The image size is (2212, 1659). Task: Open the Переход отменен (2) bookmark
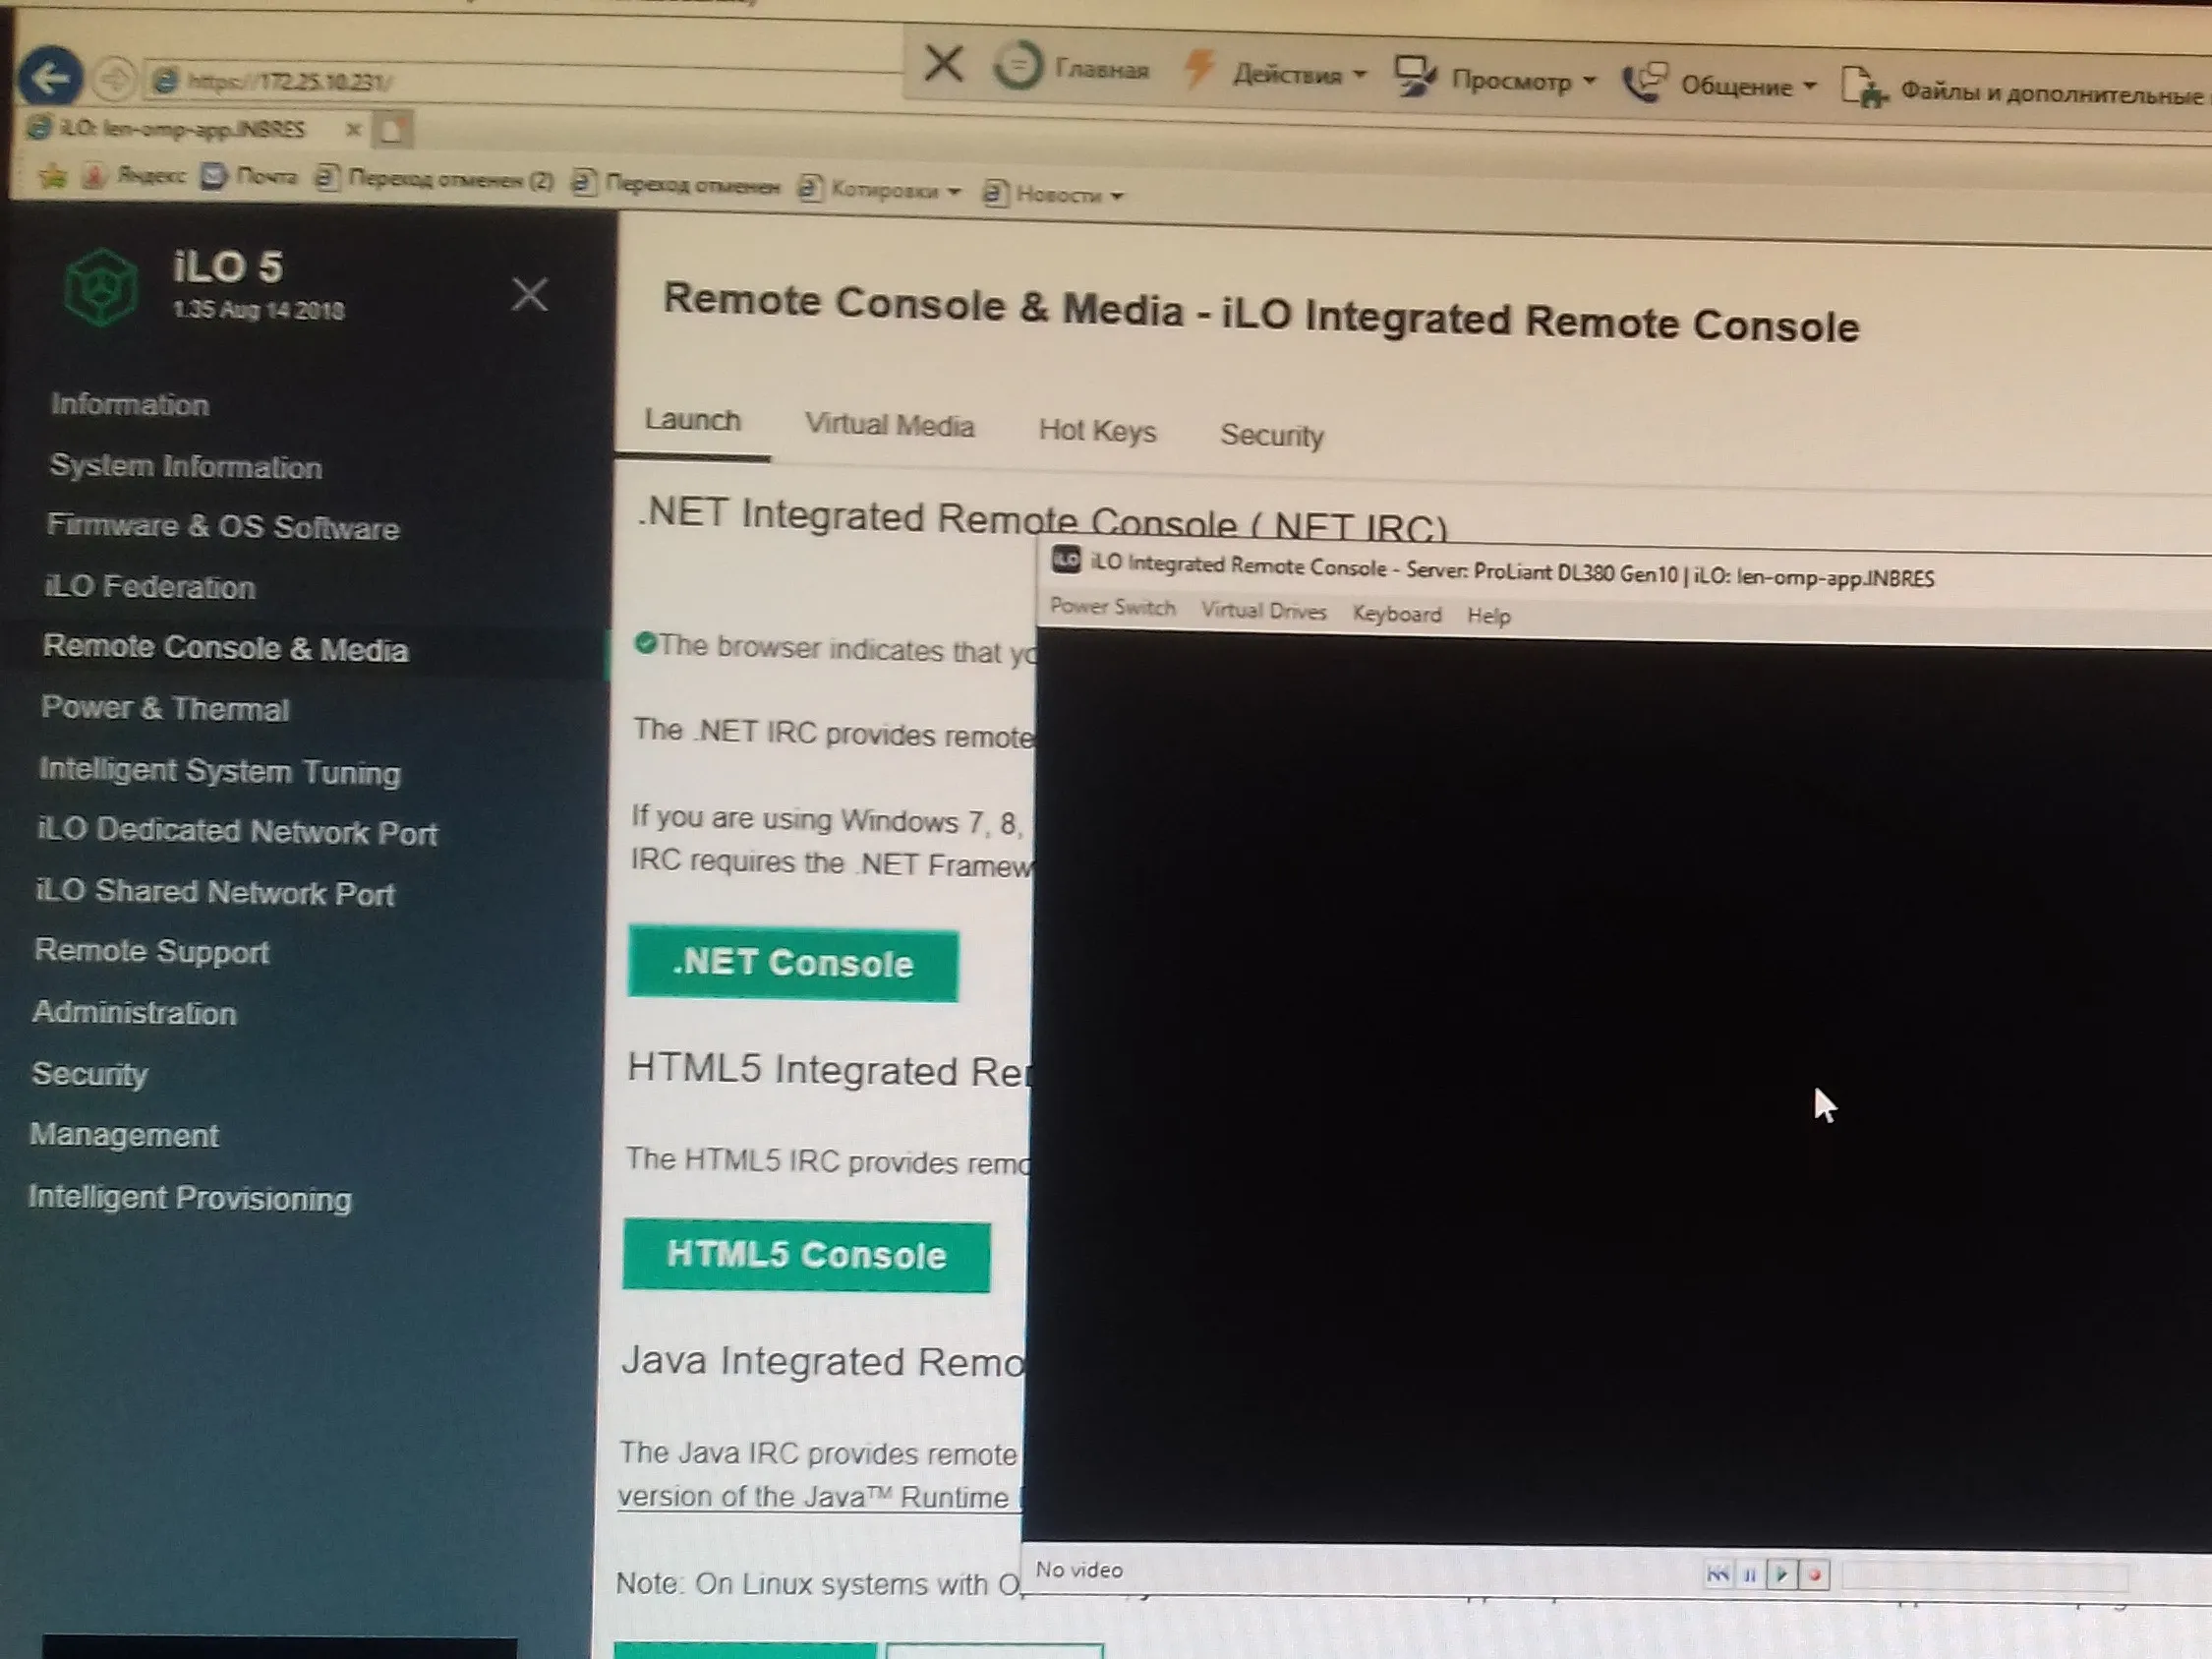coord(434,180)
